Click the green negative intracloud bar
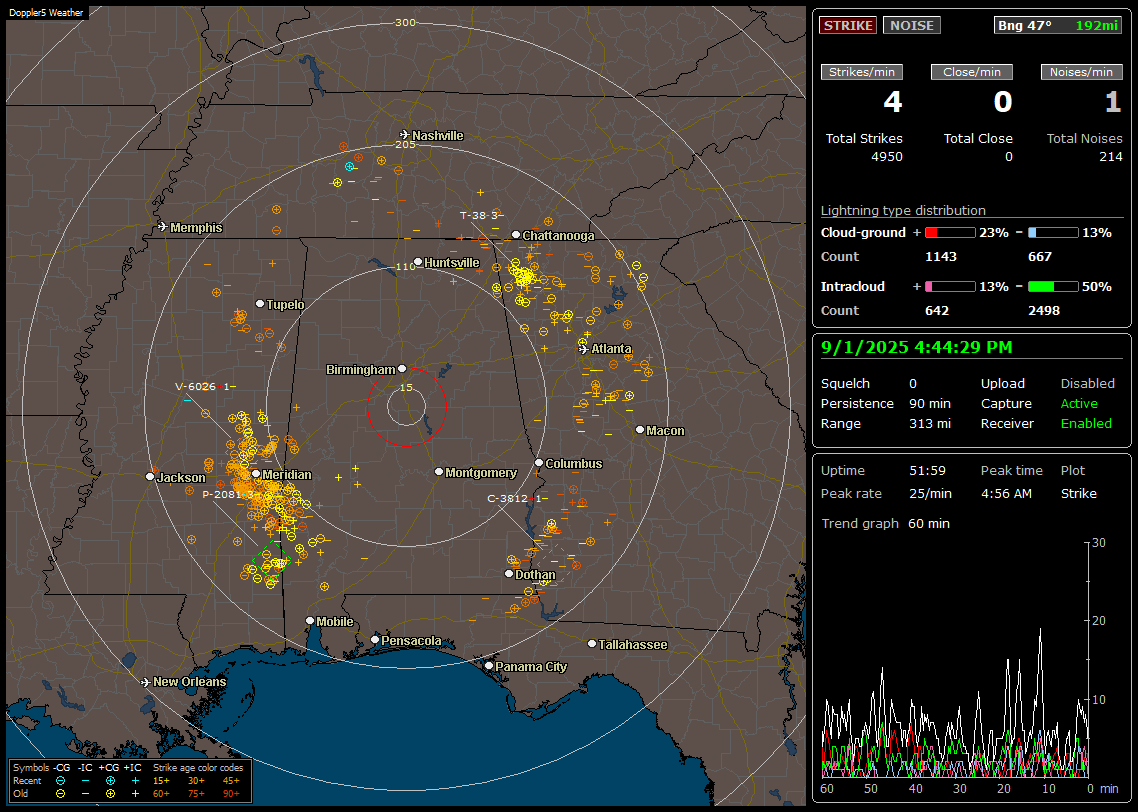This screenshot has height=812, width=1138. click(x=1053, y=287)
